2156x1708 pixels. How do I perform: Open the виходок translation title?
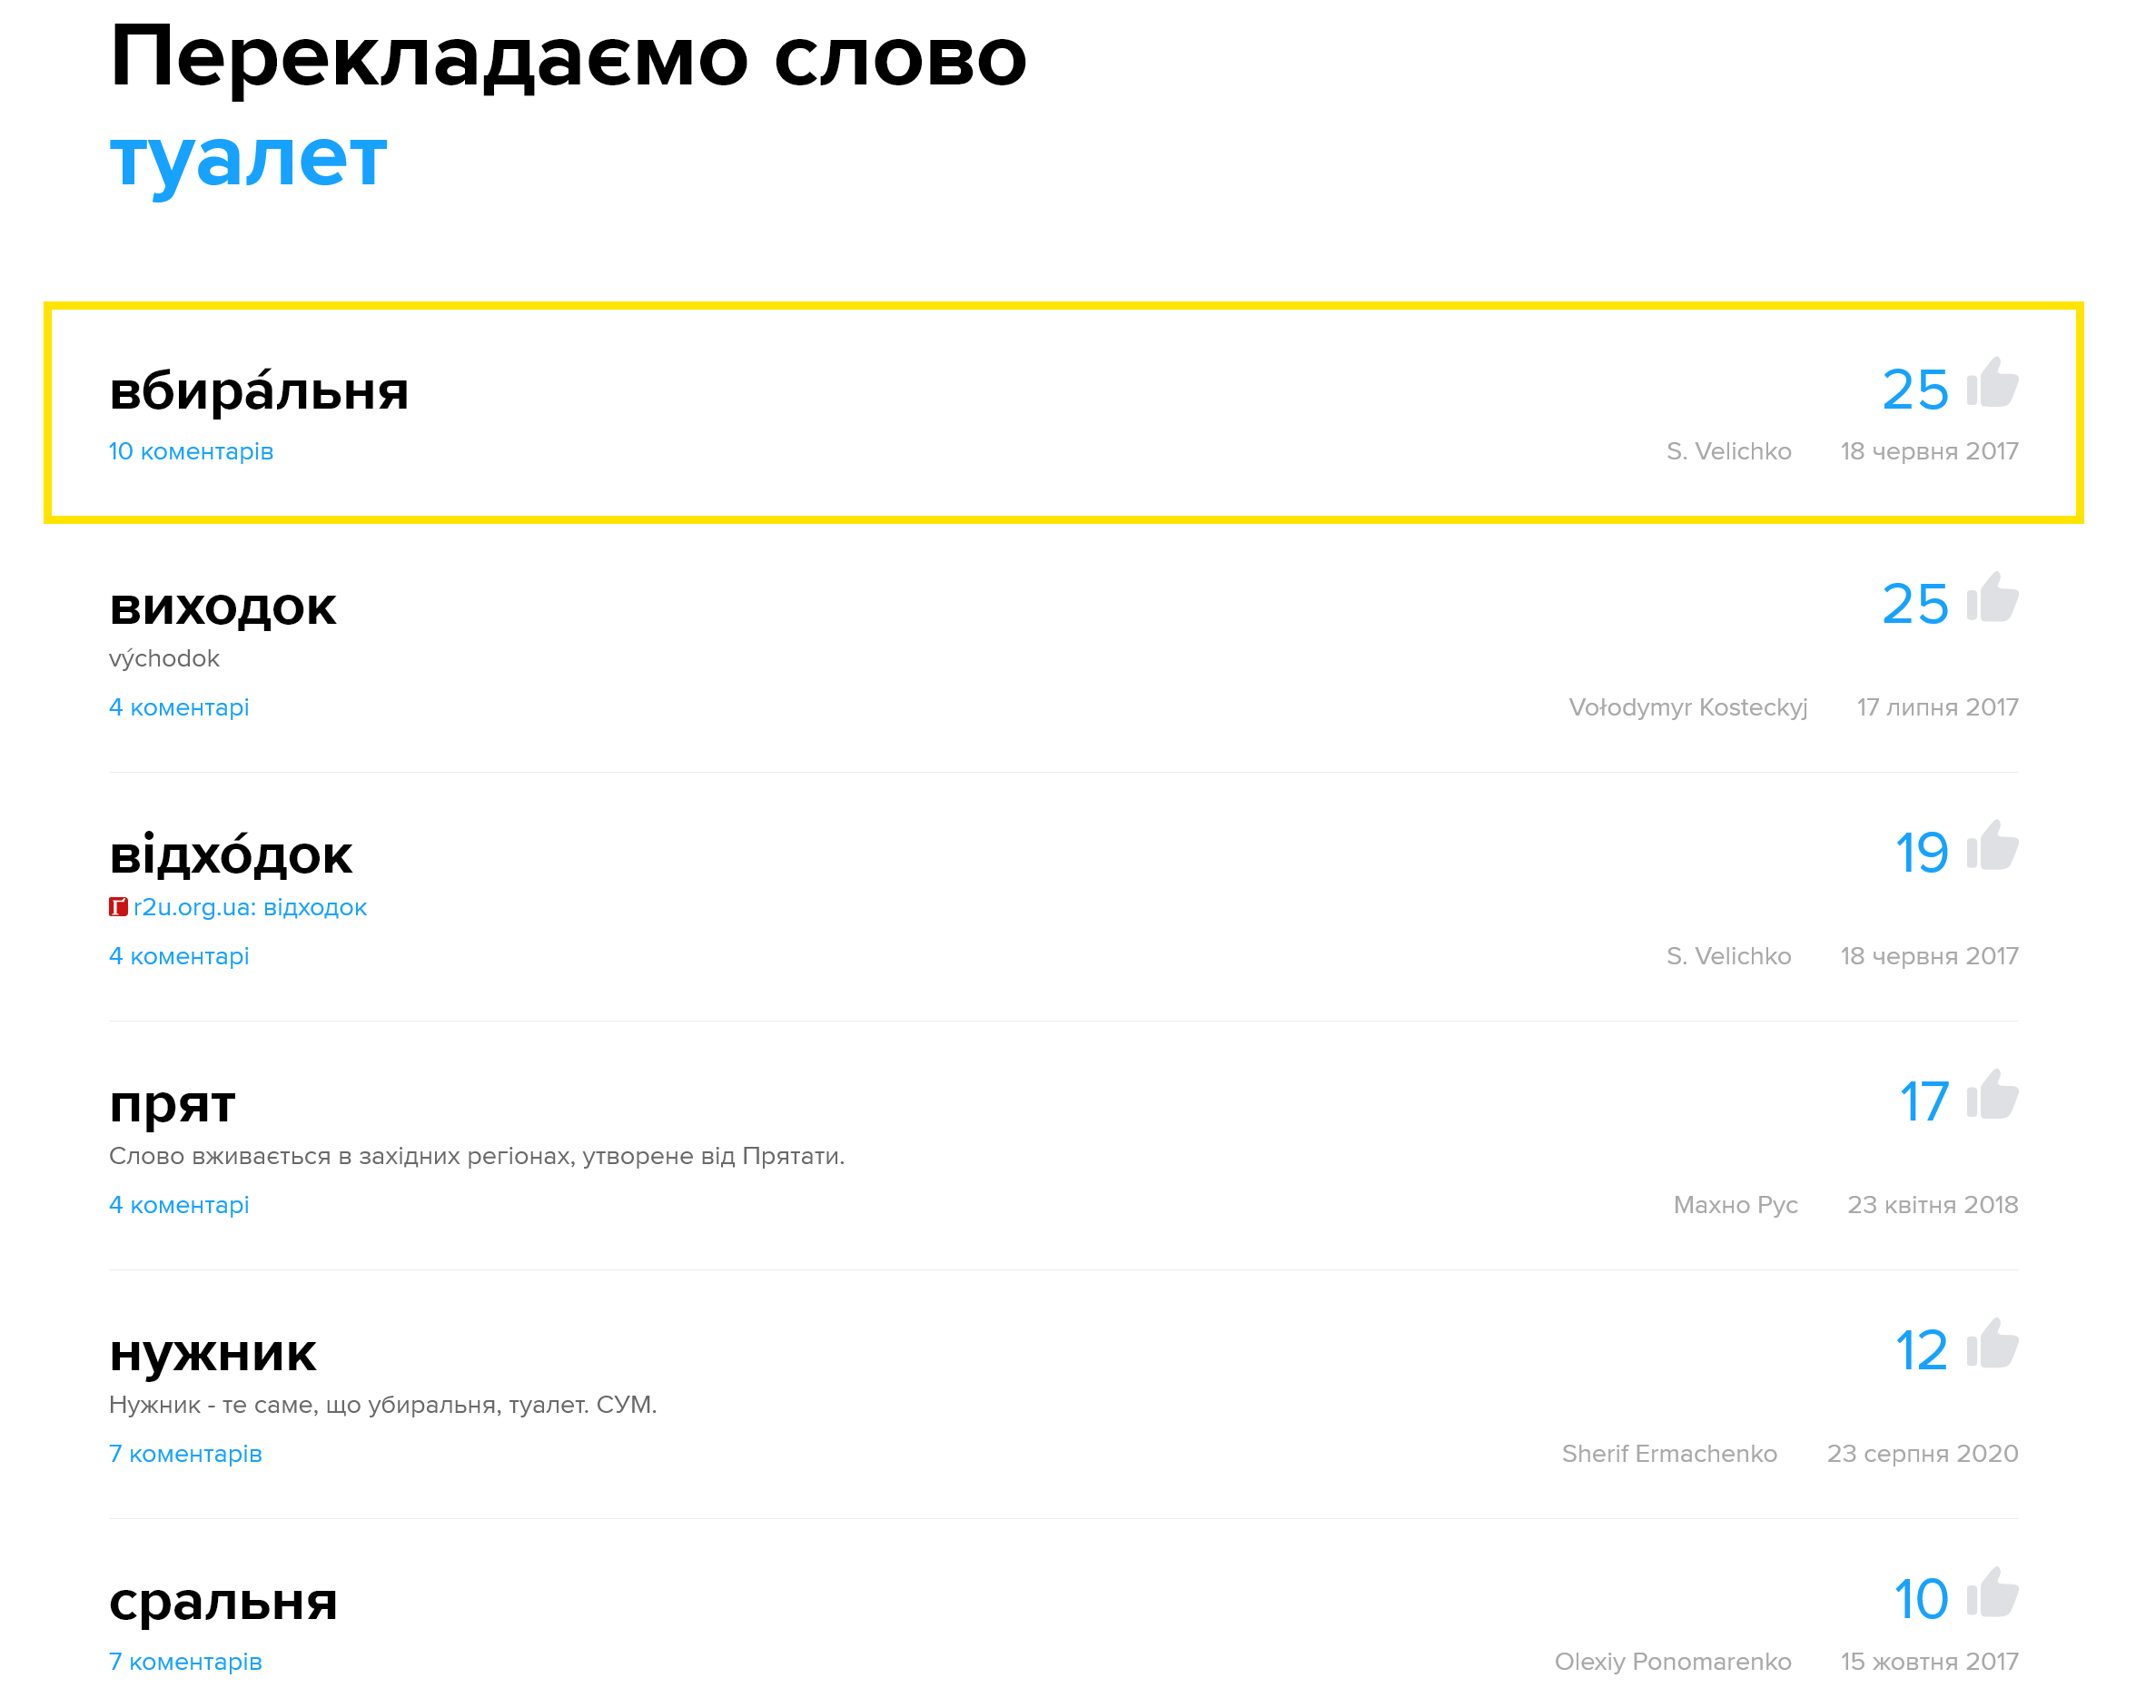click(223, 607)
